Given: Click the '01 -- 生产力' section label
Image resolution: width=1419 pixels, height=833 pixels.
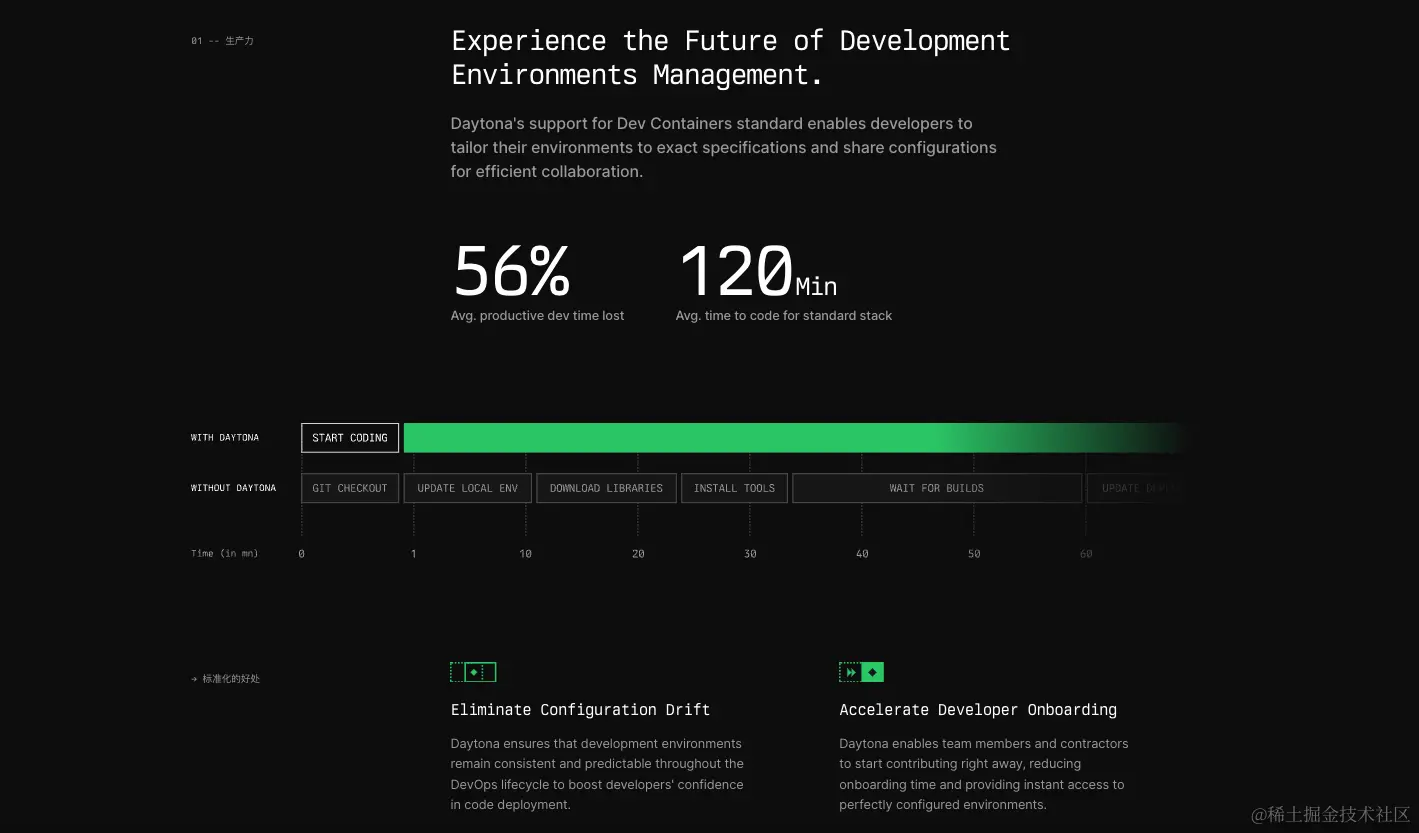Looking at the screenshot, I should [x=222, y=41].
